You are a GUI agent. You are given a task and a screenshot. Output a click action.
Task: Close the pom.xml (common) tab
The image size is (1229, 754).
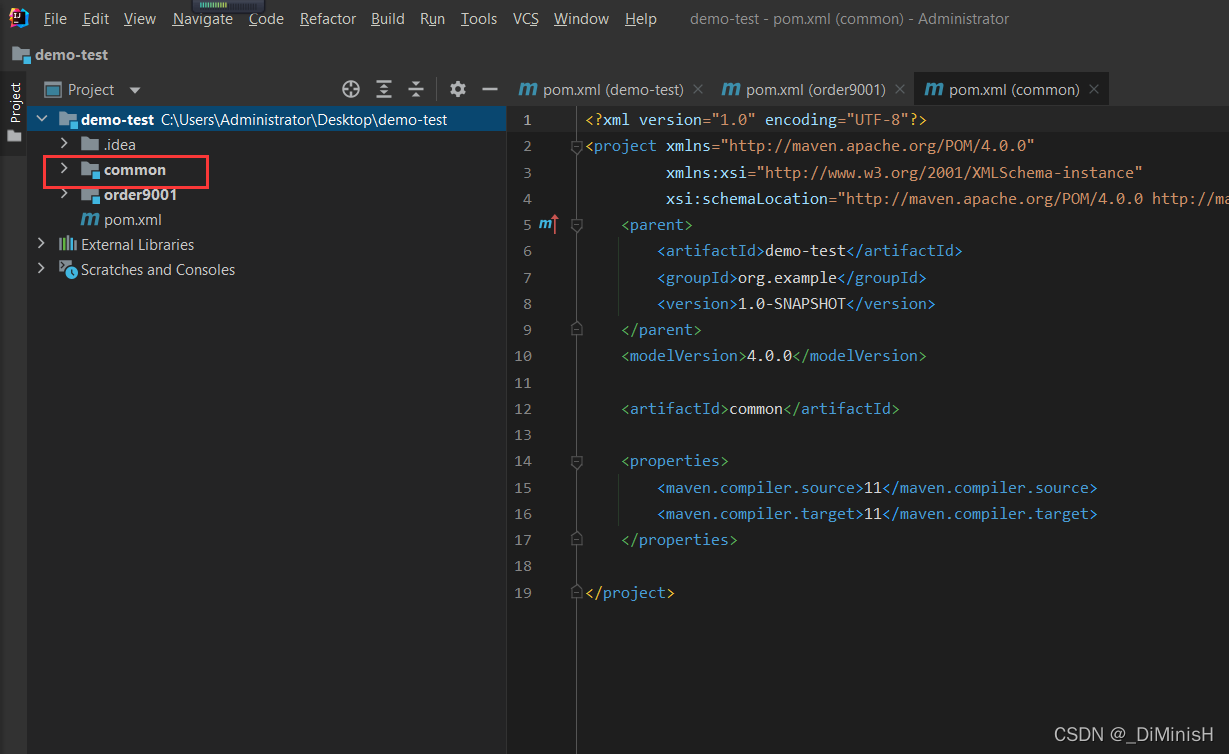(x=1094, y=89)
